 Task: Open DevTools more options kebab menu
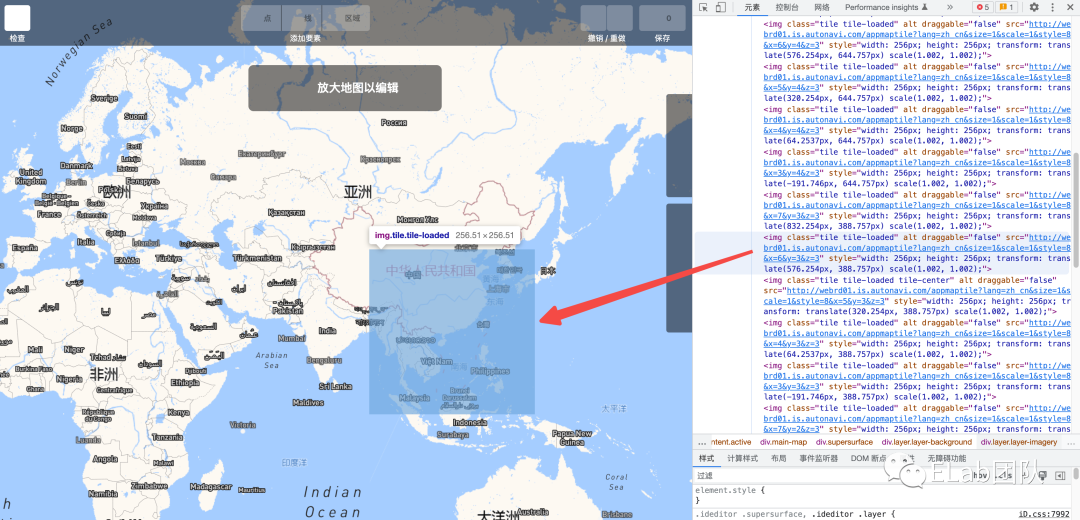[1053, 7]
